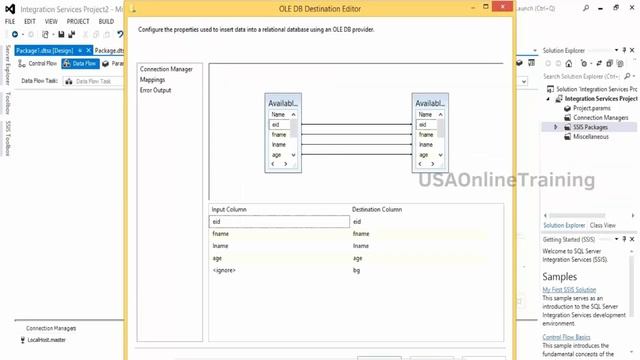Open the My First SSIS Solution link
The height and width of the screenshot is (360, 640).
tap(569, 289)
